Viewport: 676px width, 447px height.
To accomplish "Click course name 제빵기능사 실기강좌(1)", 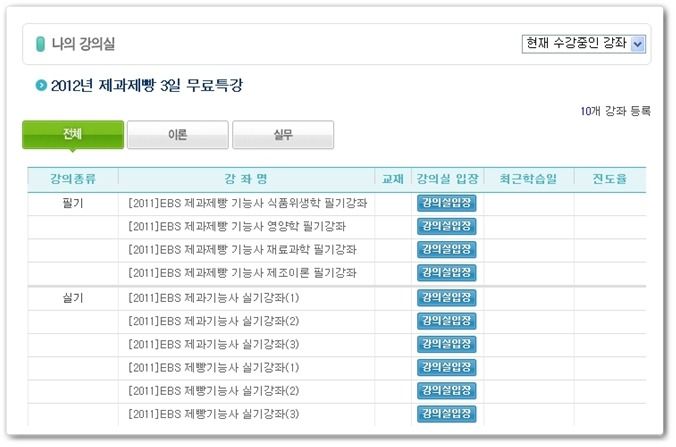I will [214, 368].
